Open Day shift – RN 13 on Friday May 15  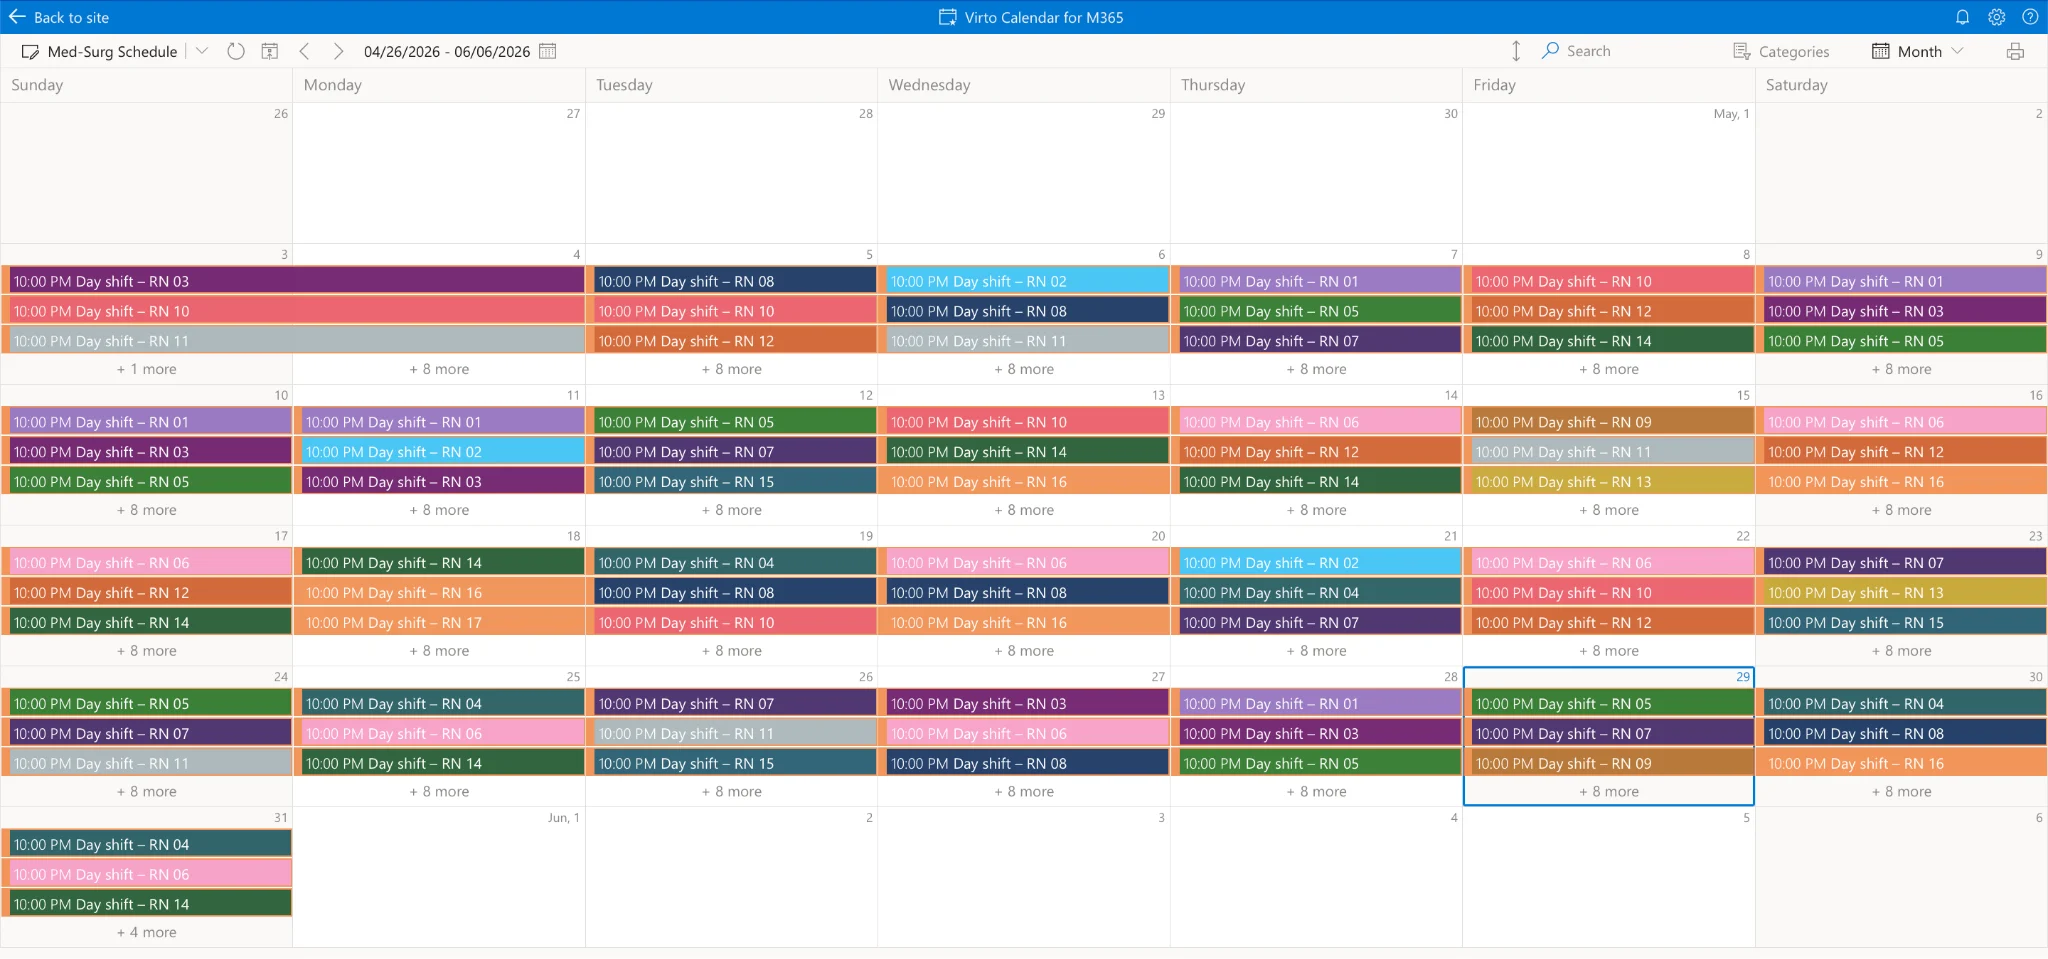pos(1609,482)
